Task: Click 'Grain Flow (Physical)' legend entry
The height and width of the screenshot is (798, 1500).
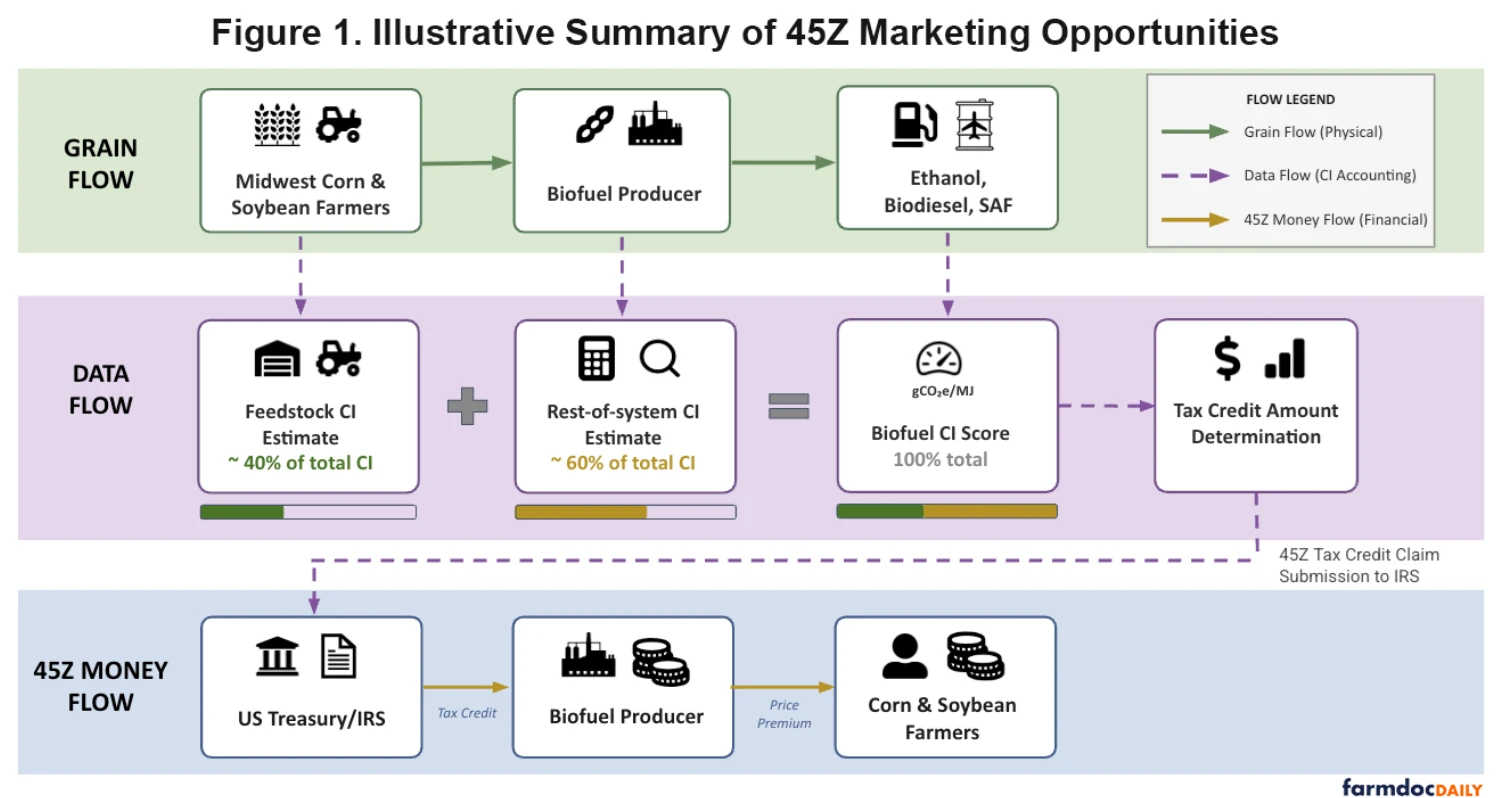Action: coord(1313,132)
